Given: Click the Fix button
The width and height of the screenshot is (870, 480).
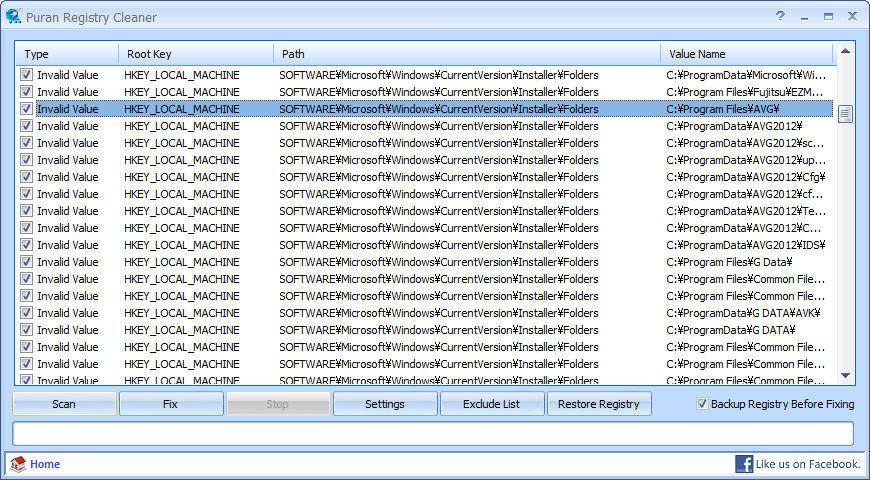Looking at the screenshot, I should 171,404.
